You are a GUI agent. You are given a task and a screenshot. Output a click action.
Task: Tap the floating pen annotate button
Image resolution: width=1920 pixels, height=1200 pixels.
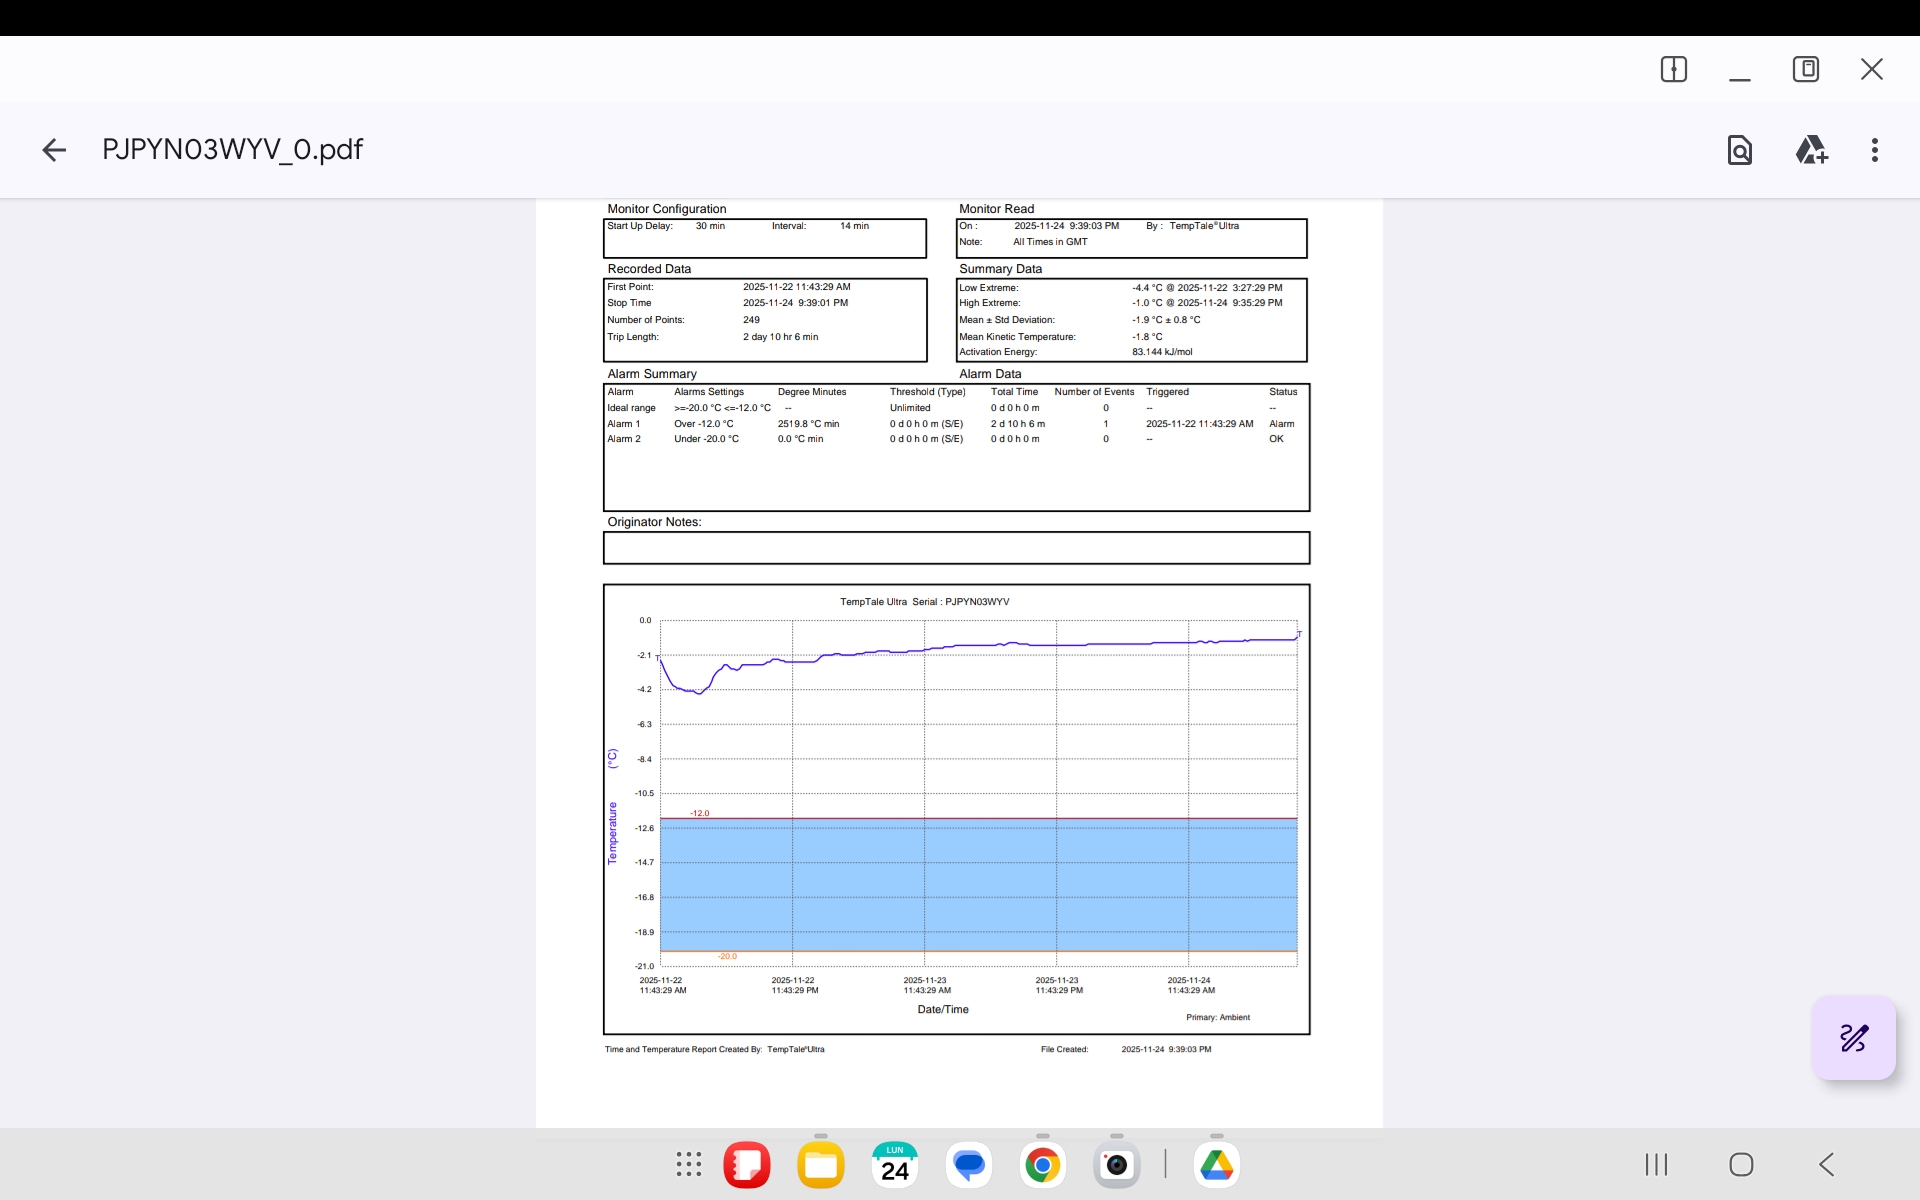coord(1853,1038)
